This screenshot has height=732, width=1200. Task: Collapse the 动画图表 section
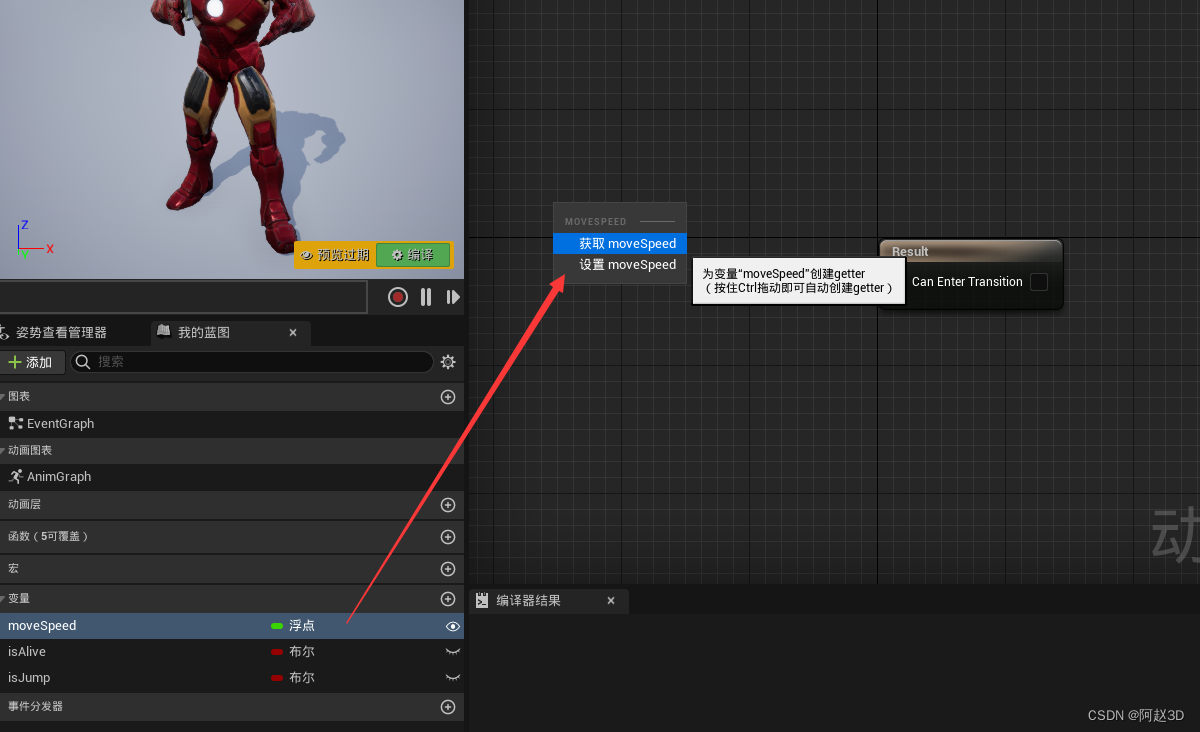coord(3,451)
